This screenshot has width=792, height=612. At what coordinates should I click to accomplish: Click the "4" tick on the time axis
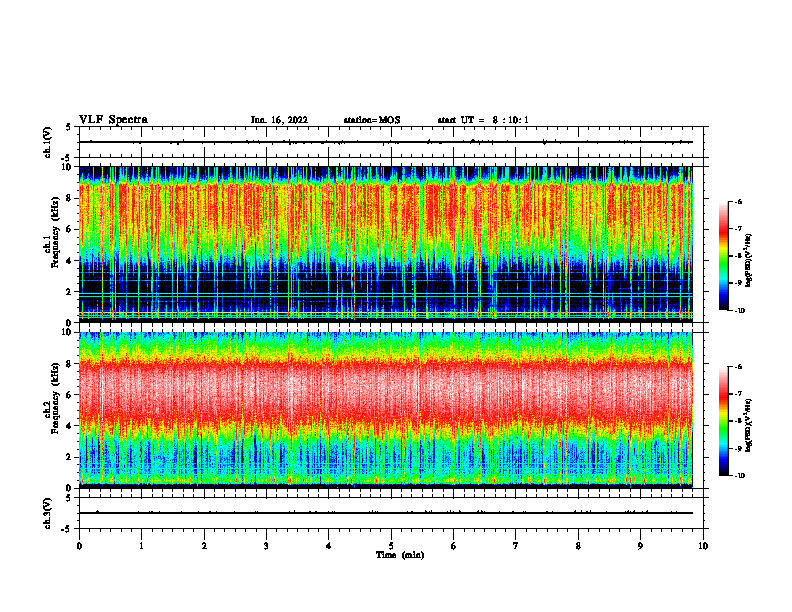329,546
